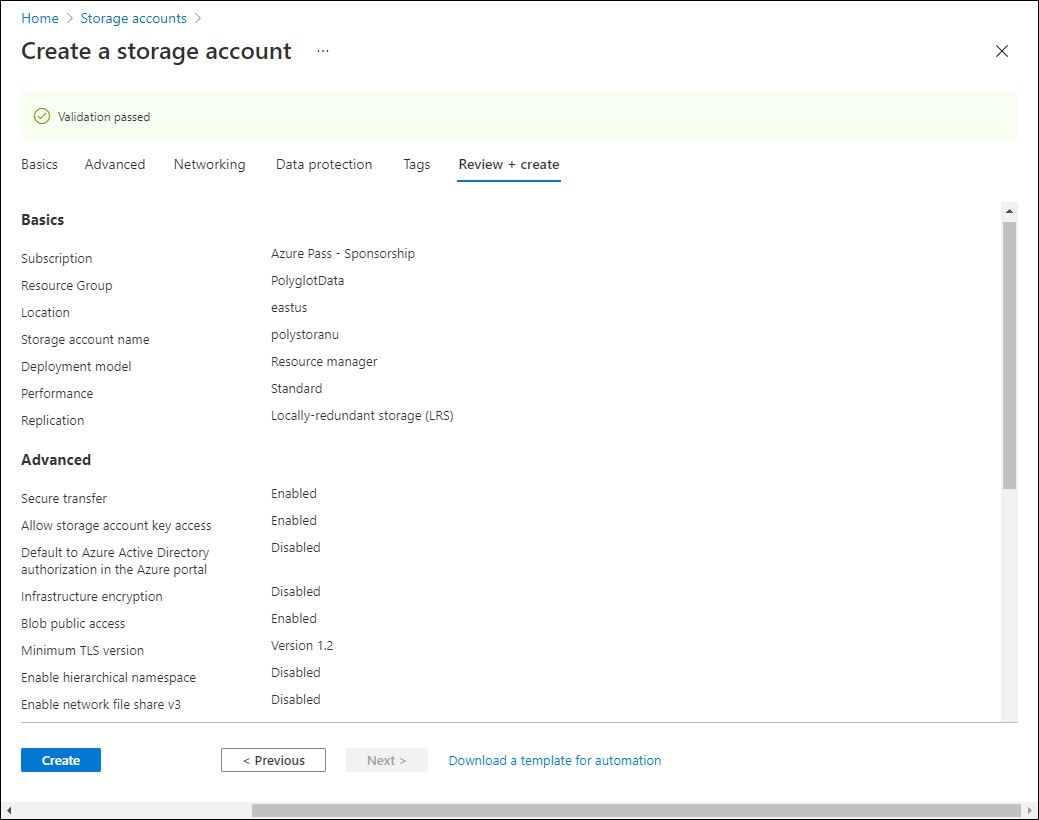Click the vertical scrollbar thumb
Viewport: 1039px width, 820px height.
1009,355
